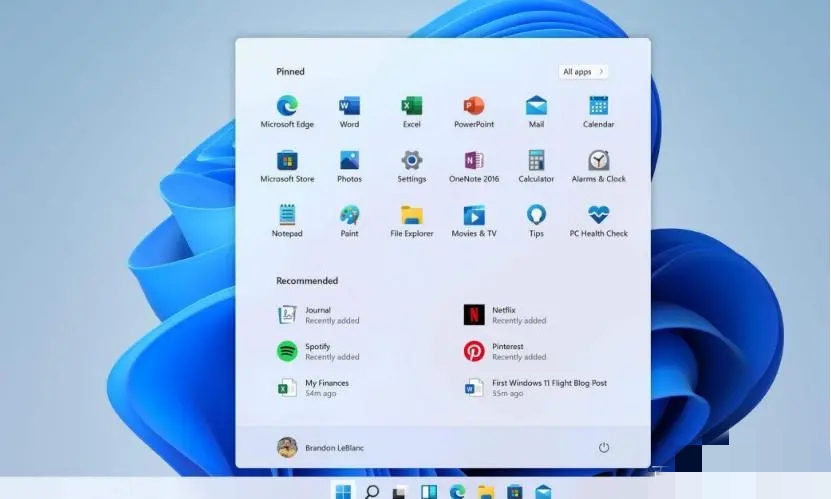This screenshot has width=831, height=499.
Task: Click the All apps button
Action: tap(583, 72)
